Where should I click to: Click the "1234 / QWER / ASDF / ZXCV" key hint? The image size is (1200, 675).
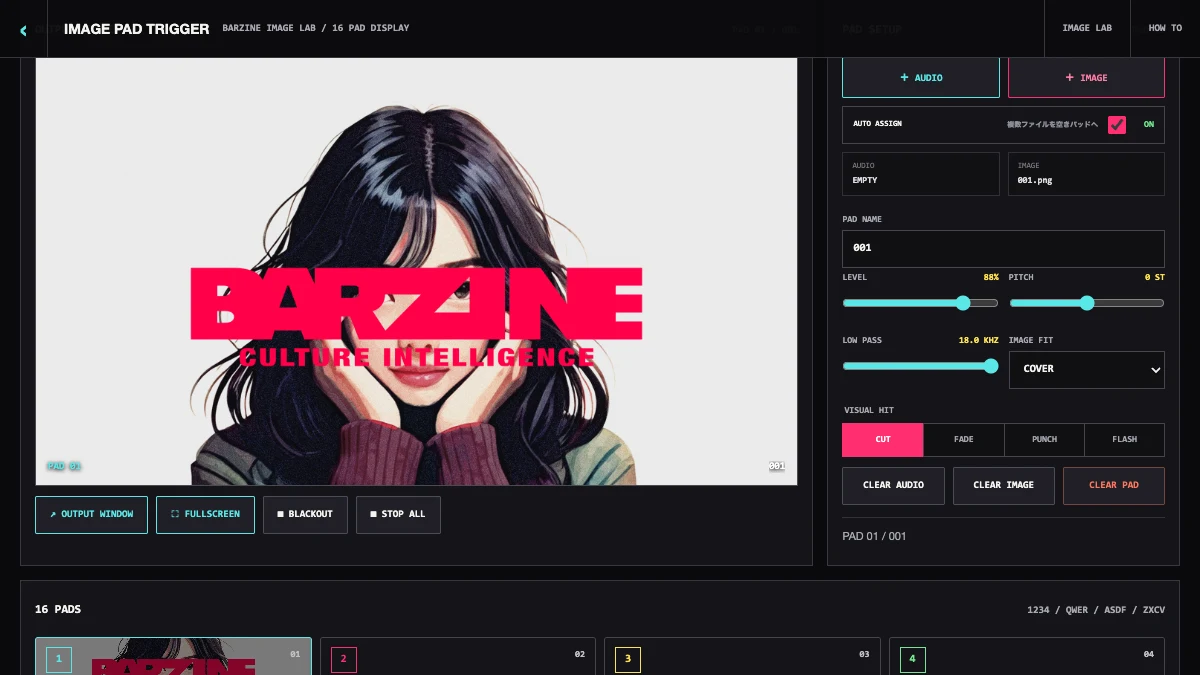tap(1096, 610)
